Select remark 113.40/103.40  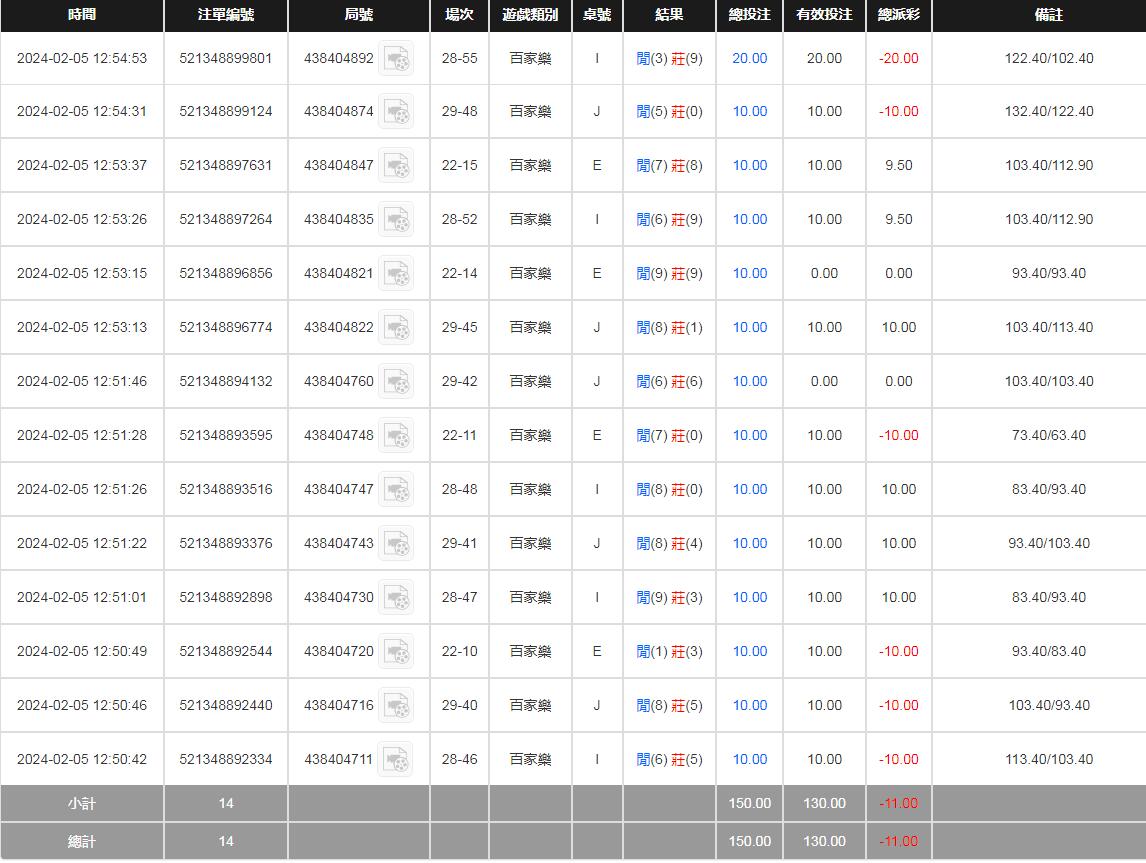click(x=1049, y=760)
